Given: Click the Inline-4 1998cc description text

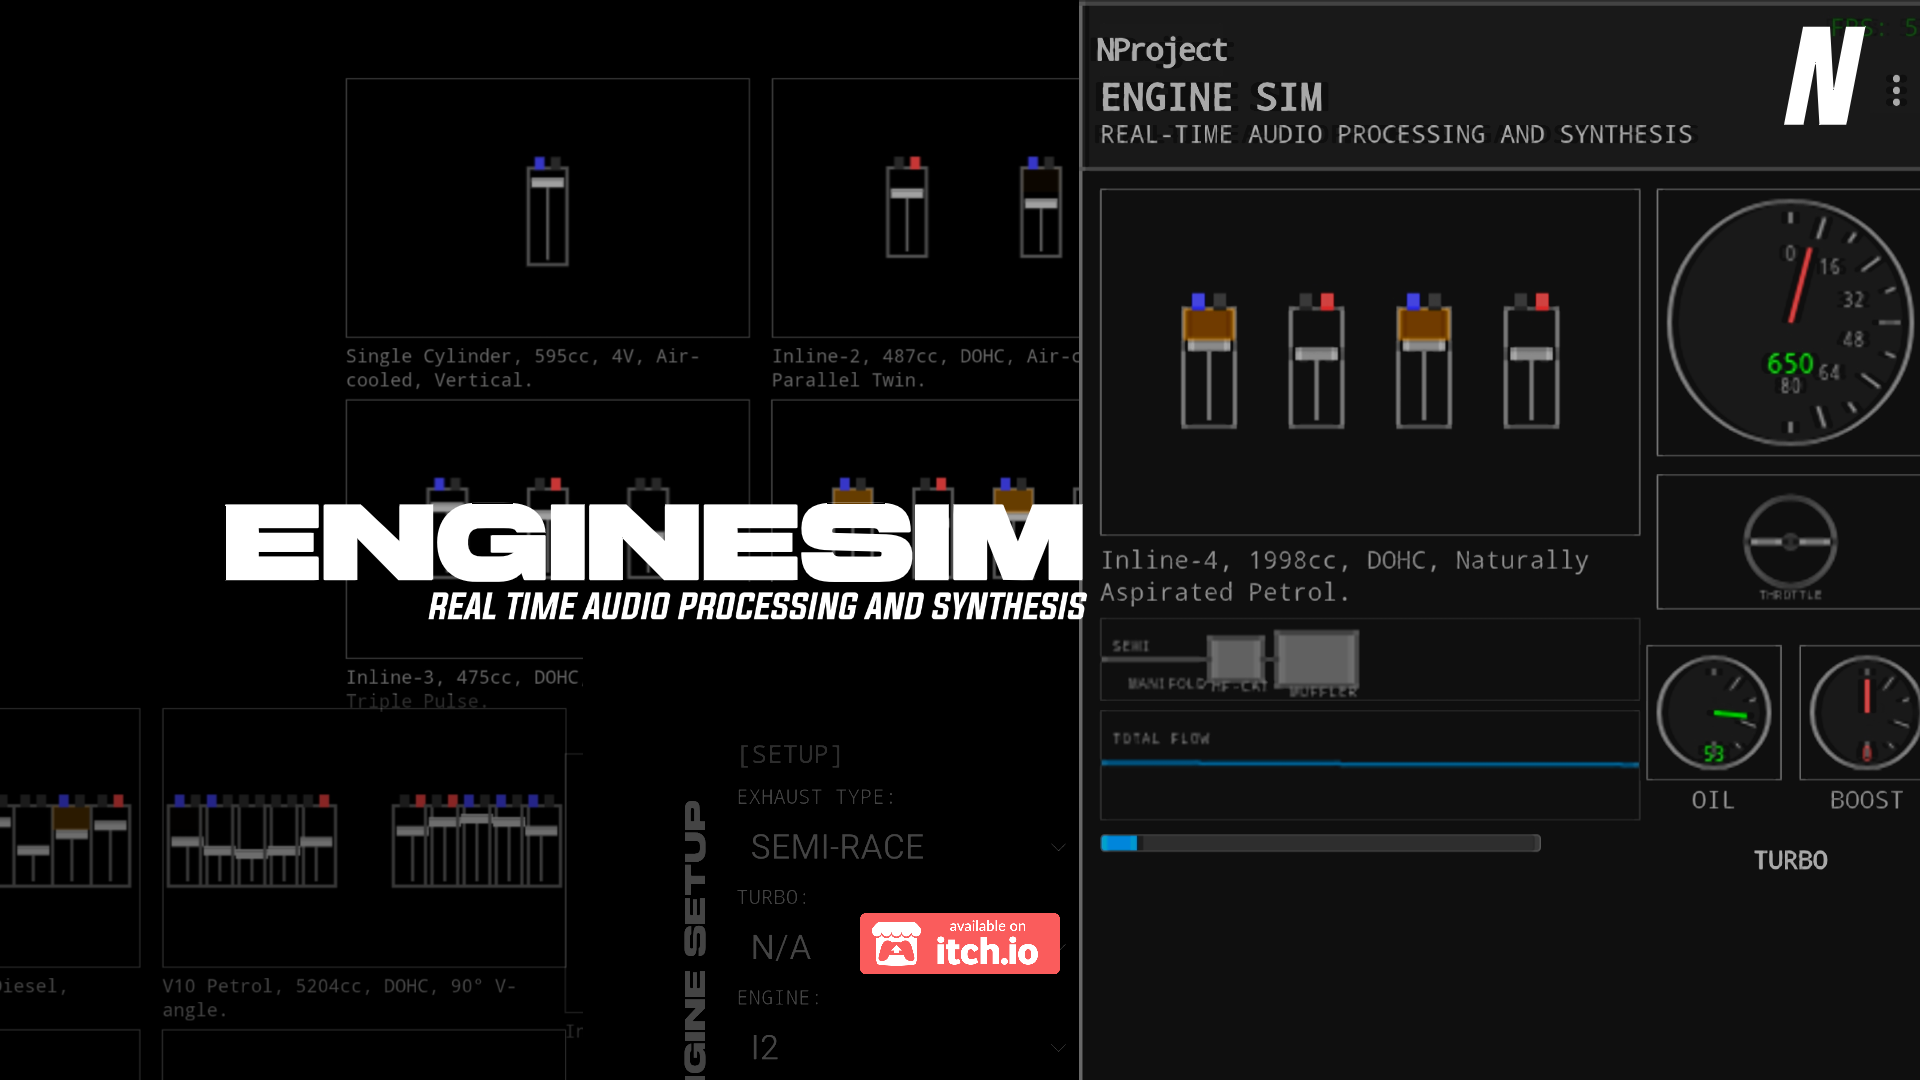Looking at the screenshot, I should 1345,576.
